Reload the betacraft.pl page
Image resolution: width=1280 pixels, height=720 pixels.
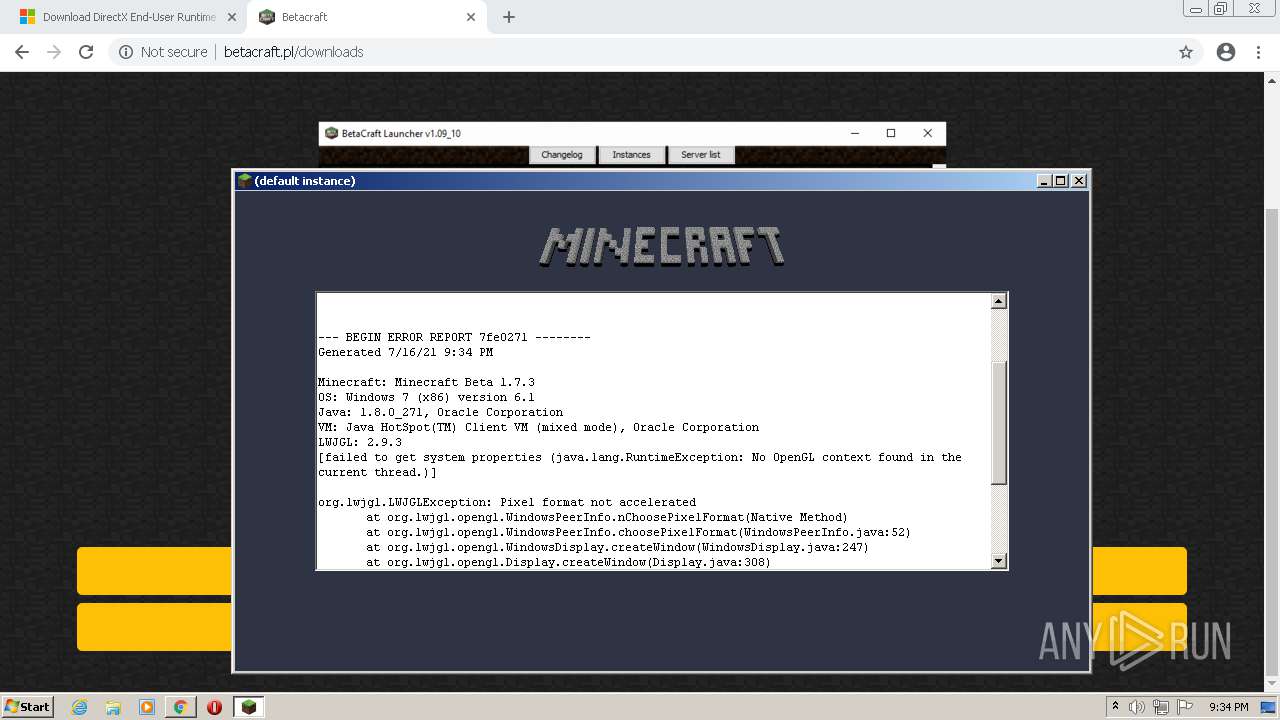[x=86, y=52]
